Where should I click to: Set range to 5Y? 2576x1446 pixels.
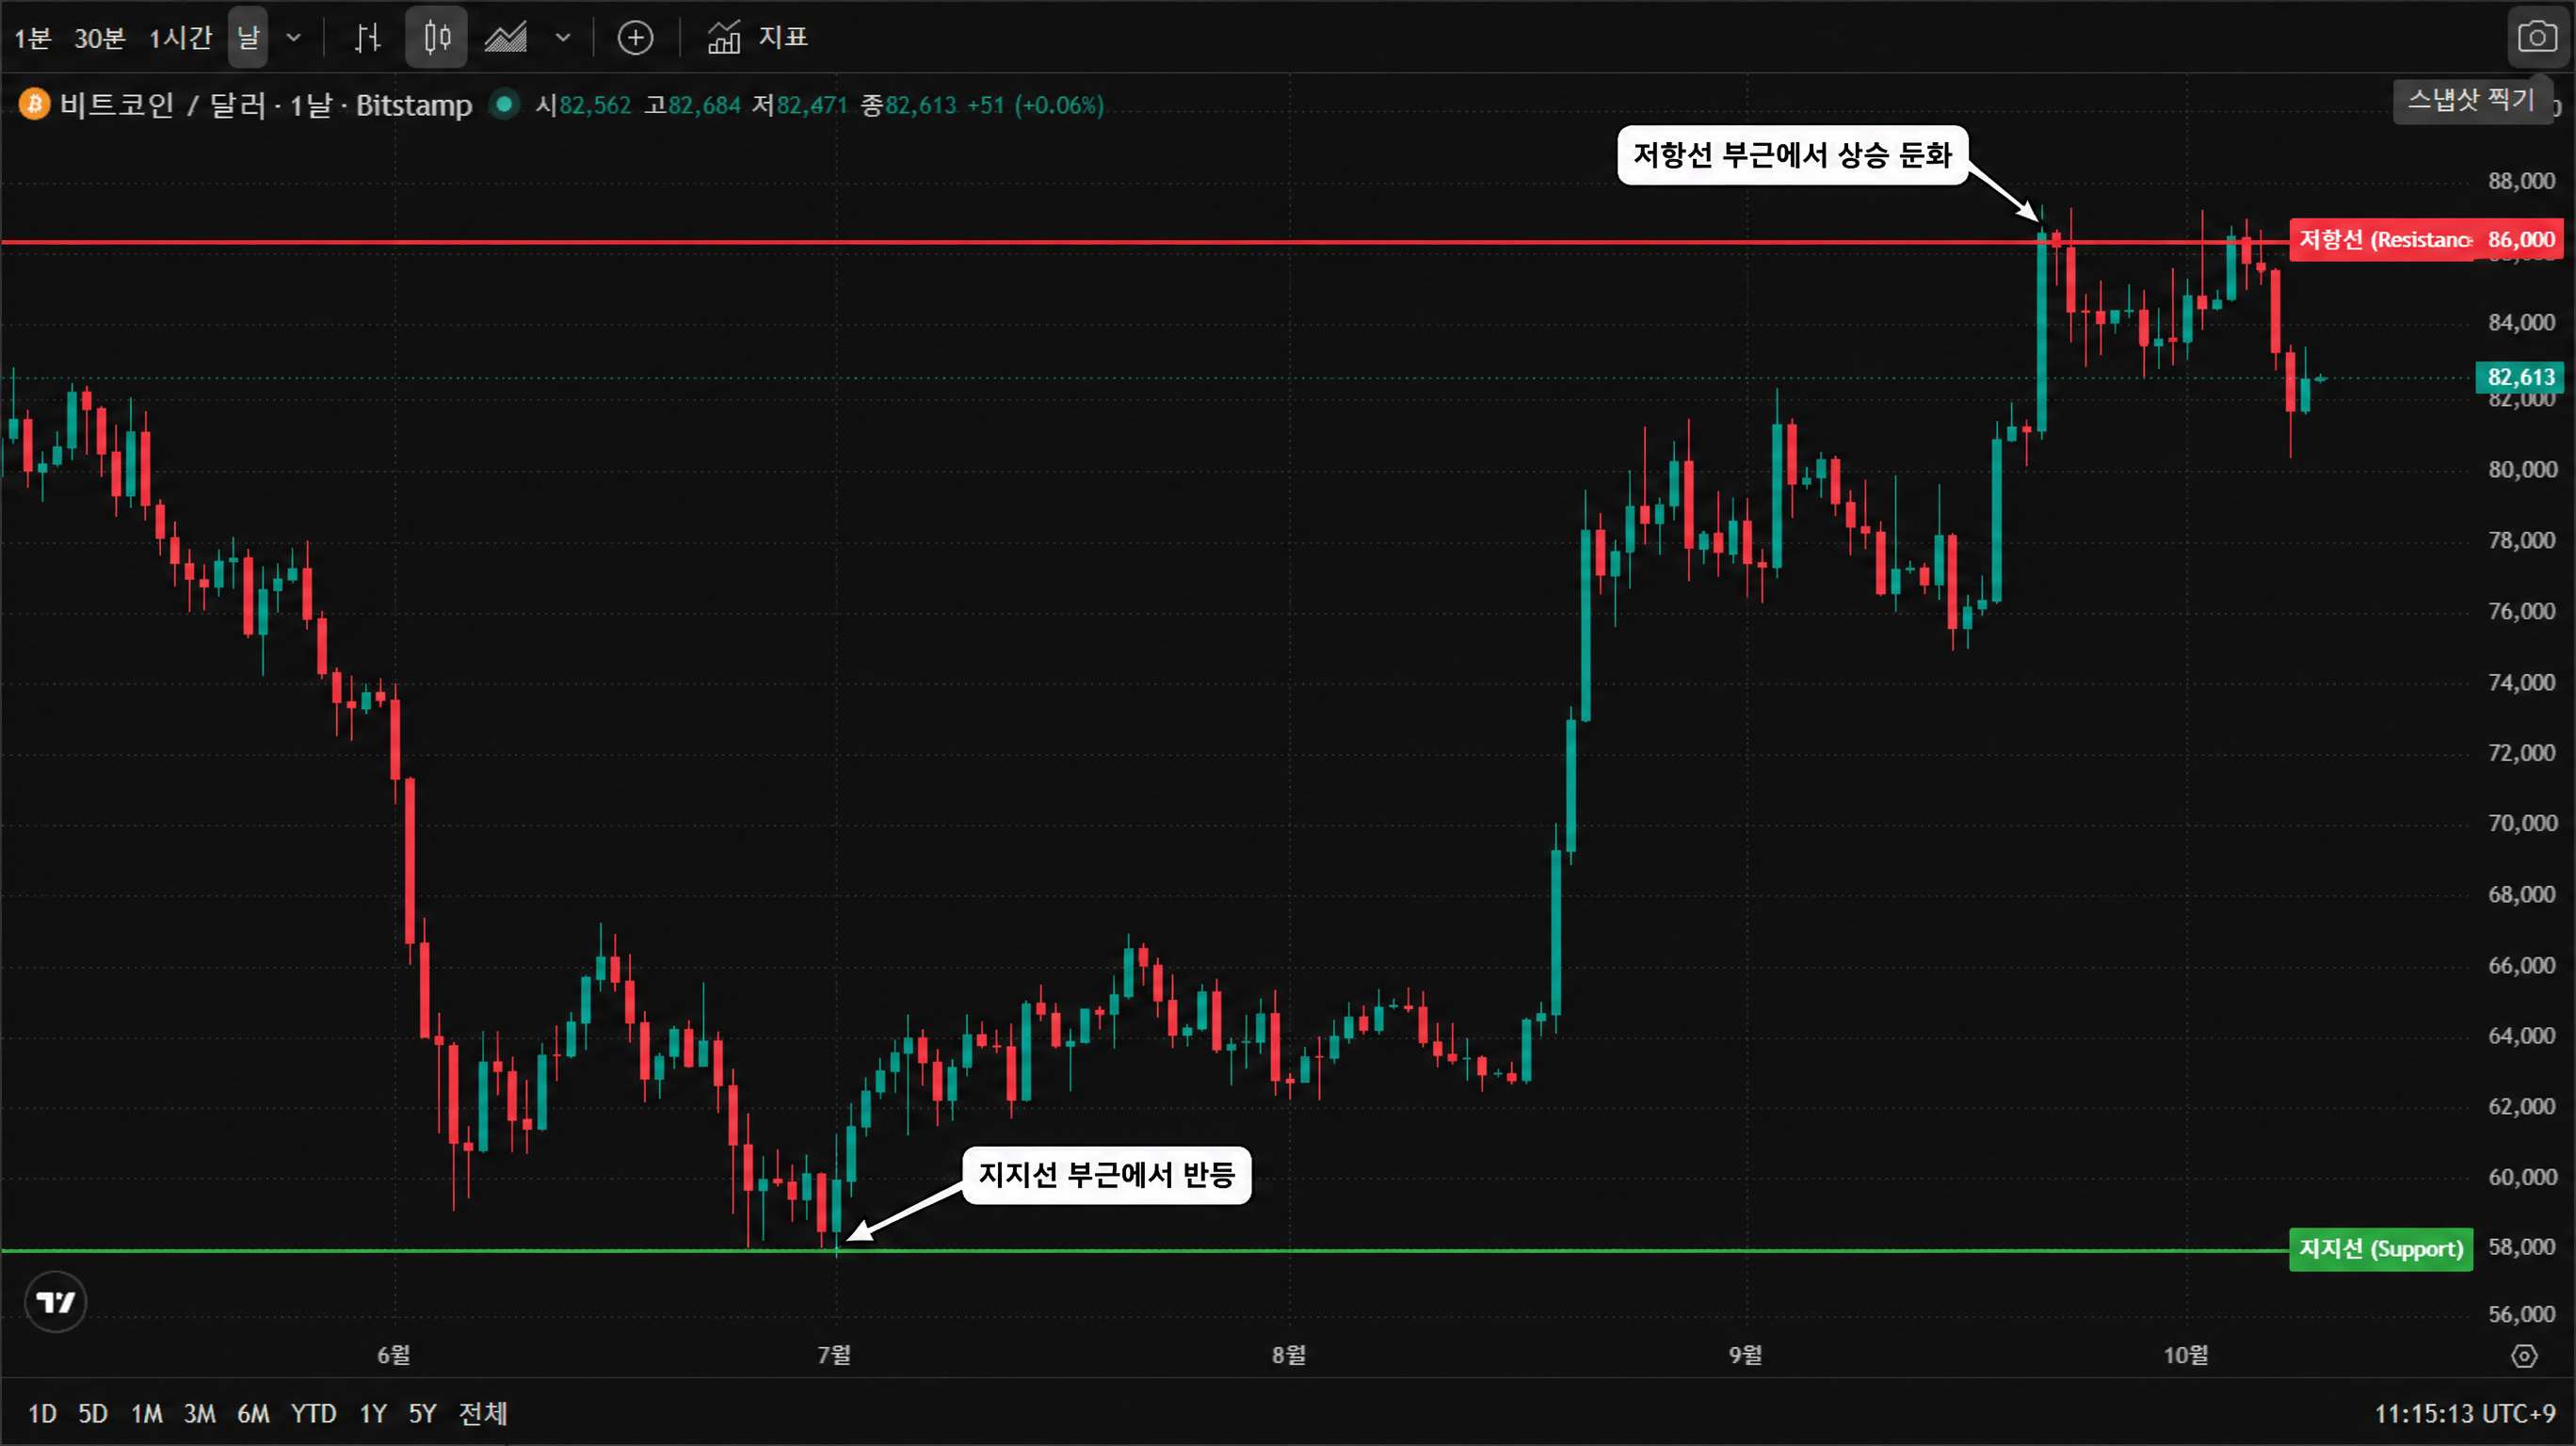click(x=422, y=1413)
